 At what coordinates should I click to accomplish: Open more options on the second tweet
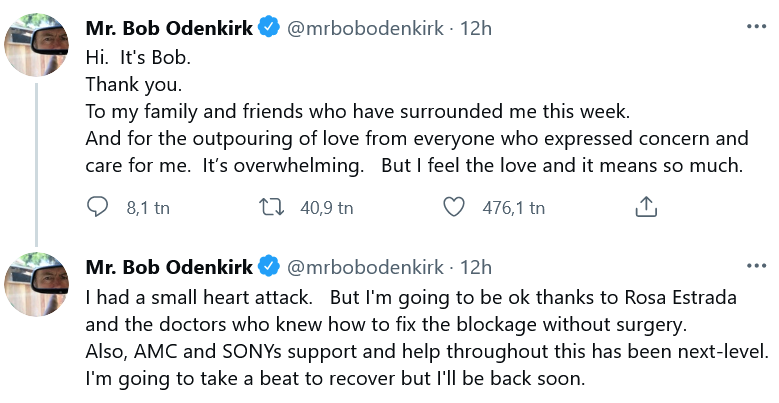coord(755,266)
